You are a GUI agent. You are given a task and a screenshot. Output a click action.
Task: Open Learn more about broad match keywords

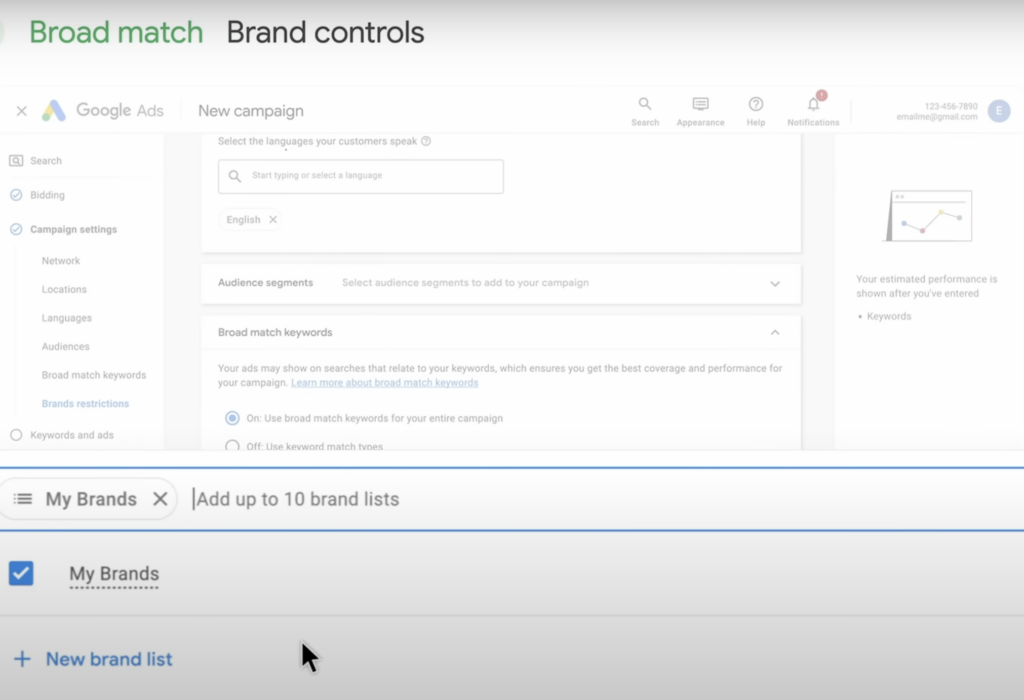pyautogui.click(x=385, y=383)
